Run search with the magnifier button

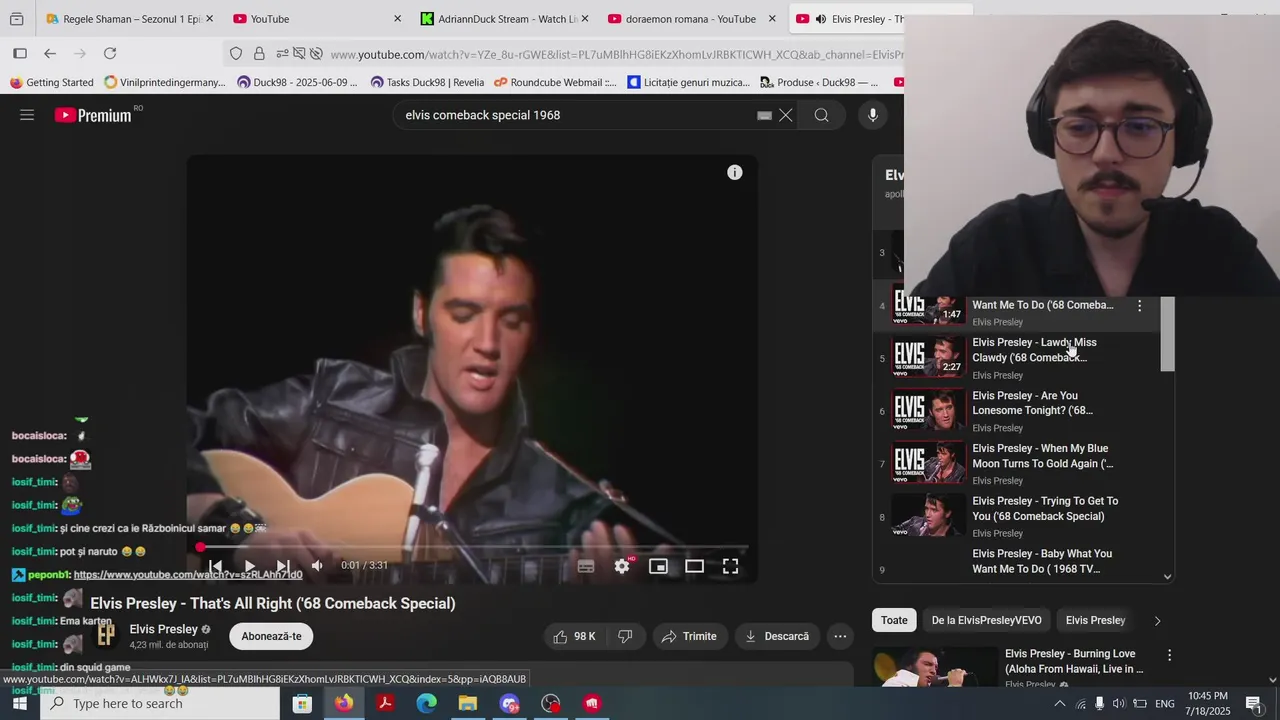coord(821,115)
